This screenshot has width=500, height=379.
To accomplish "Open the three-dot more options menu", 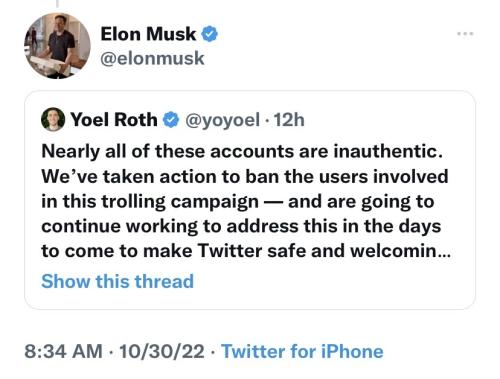I will [x=465, y=33].
